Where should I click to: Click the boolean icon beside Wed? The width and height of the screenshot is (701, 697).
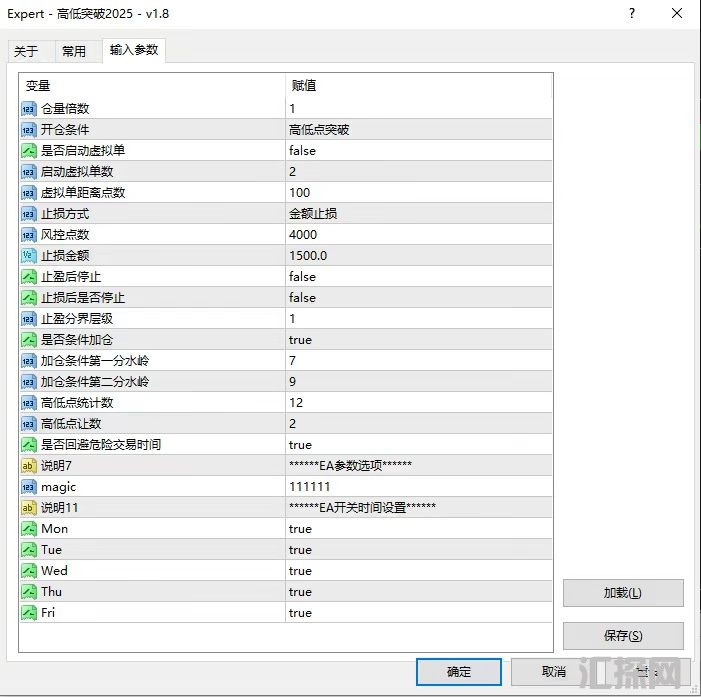coord(29,571)
